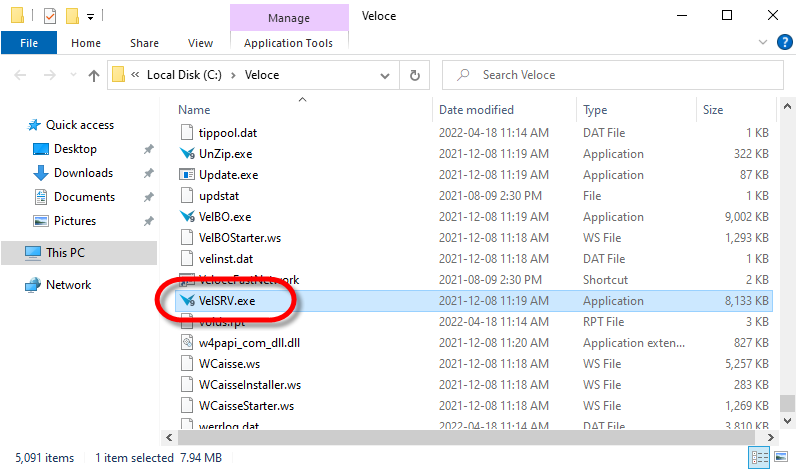Switch to the View ribbon tab
Image resolution: width=797 pixels, height=470 pixels.
point(200,43)
